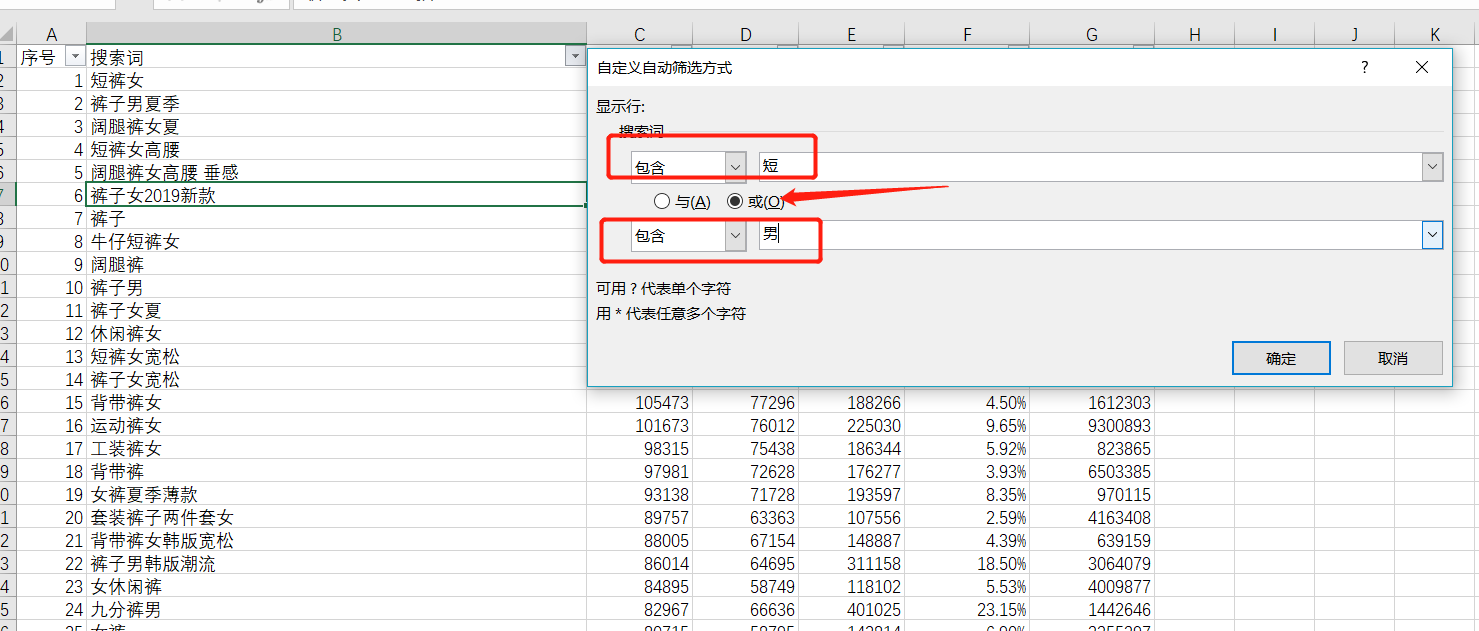Image resolution: width=1479 pixels, height=631 pixels.
Task: Select the cell 九分裤男
Action: [x=337, y=610]
